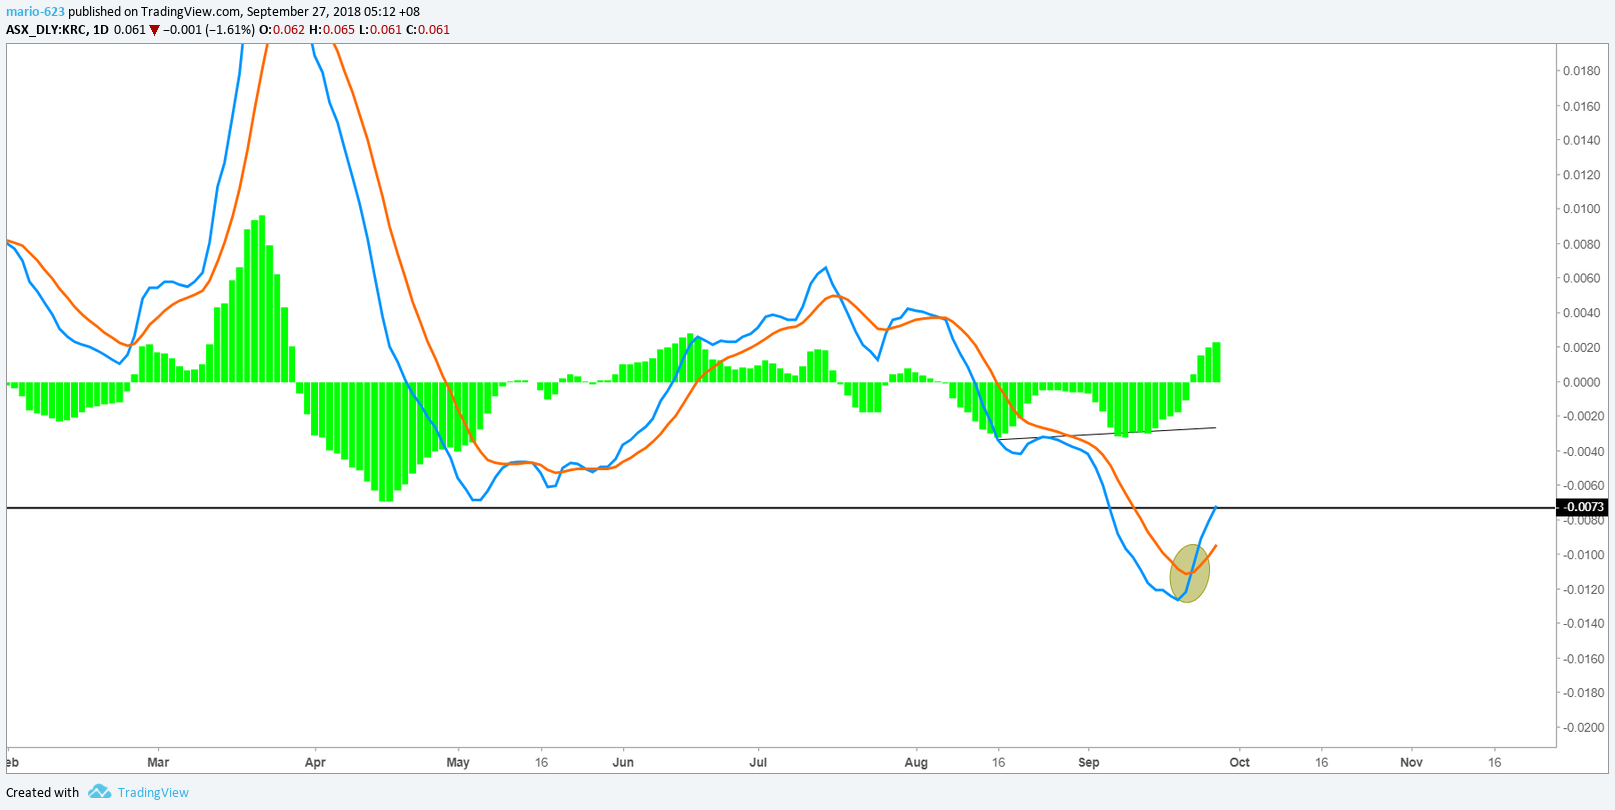Click the green highlighted crossover ellipse
1615x810 pixels.
1189,573
